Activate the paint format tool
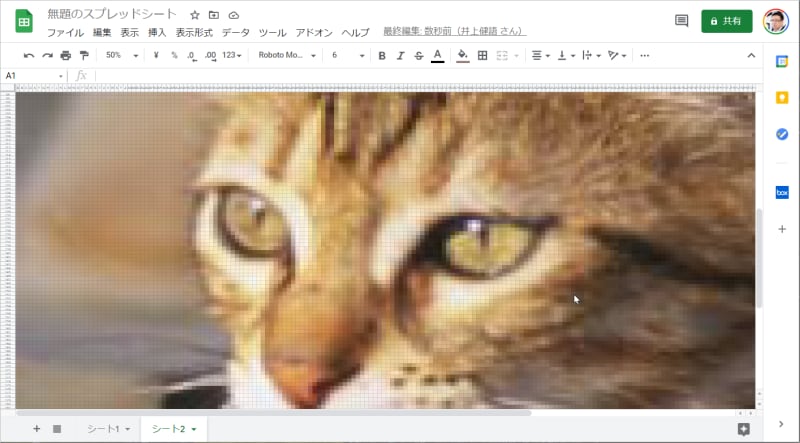800x443 pixels. [x=84, y=55]
